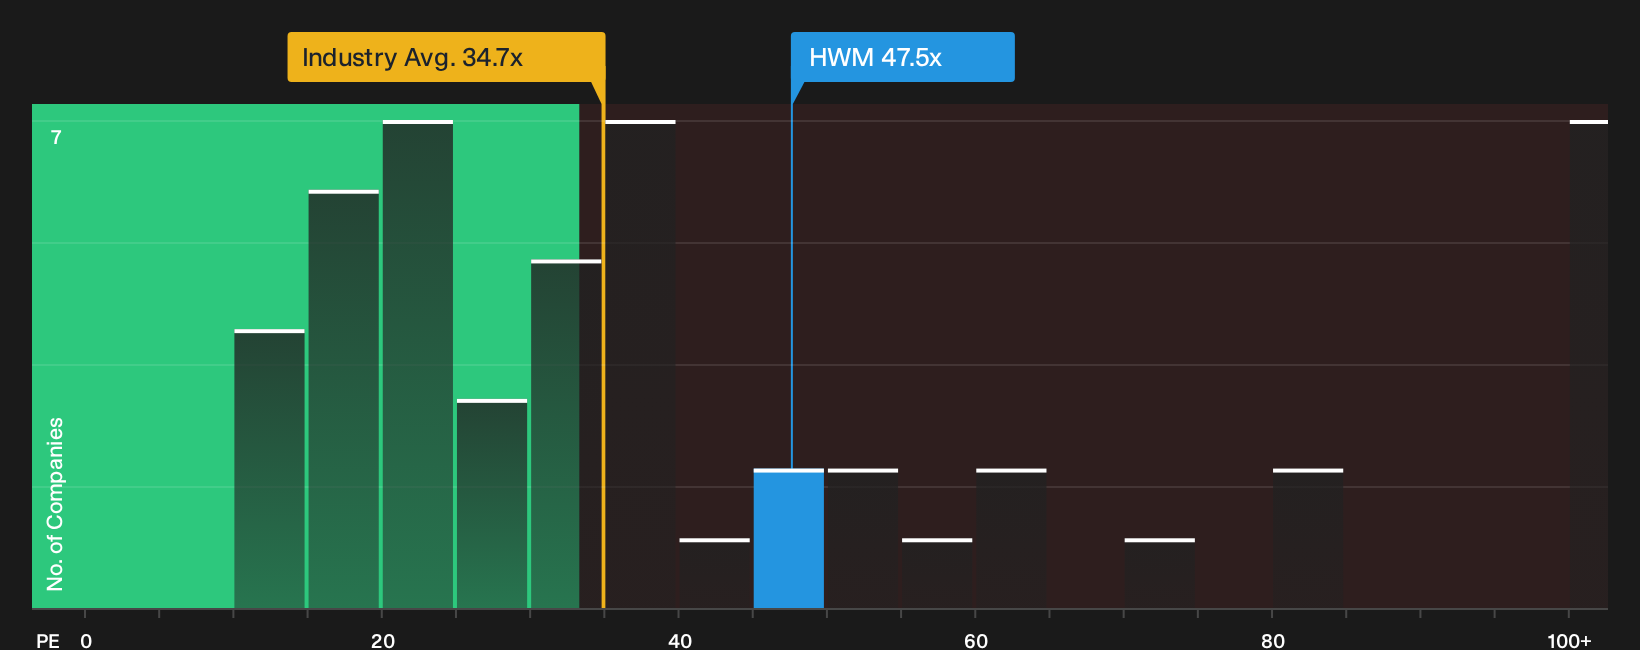Screen dimensions: 1640x650
Task: Click the x-axis label 80
Action: point(1273,641)
